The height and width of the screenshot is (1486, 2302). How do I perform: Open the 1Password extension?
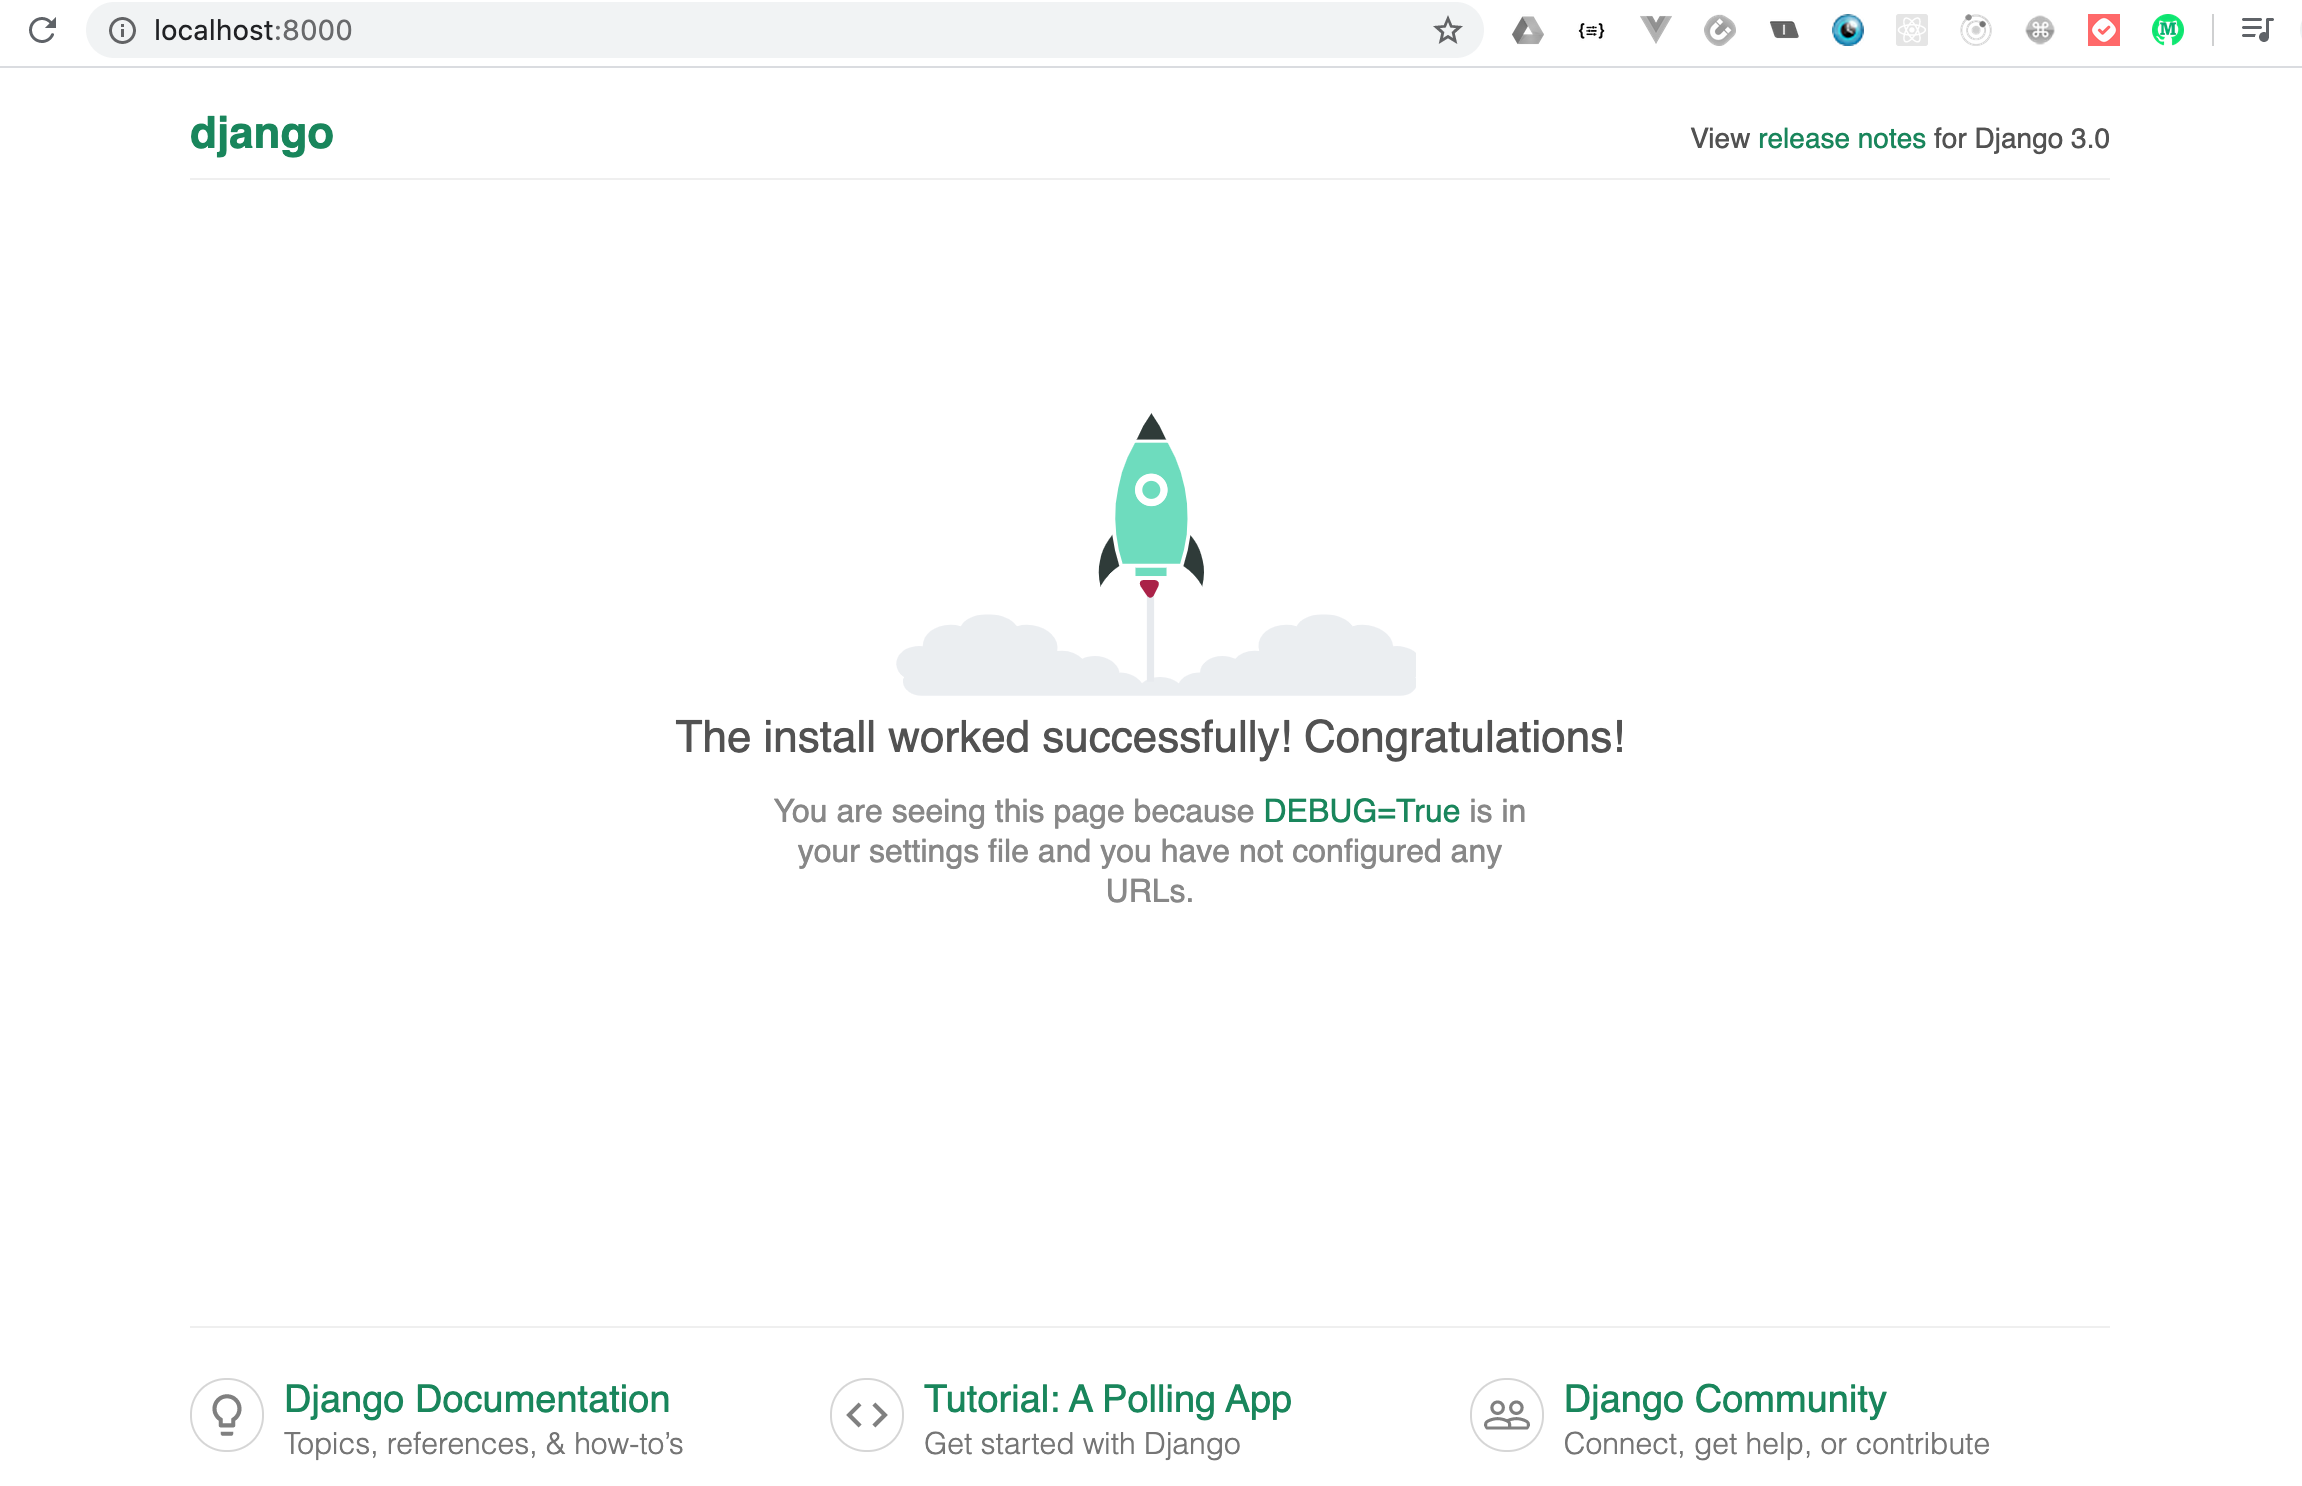coord(1784,30)
